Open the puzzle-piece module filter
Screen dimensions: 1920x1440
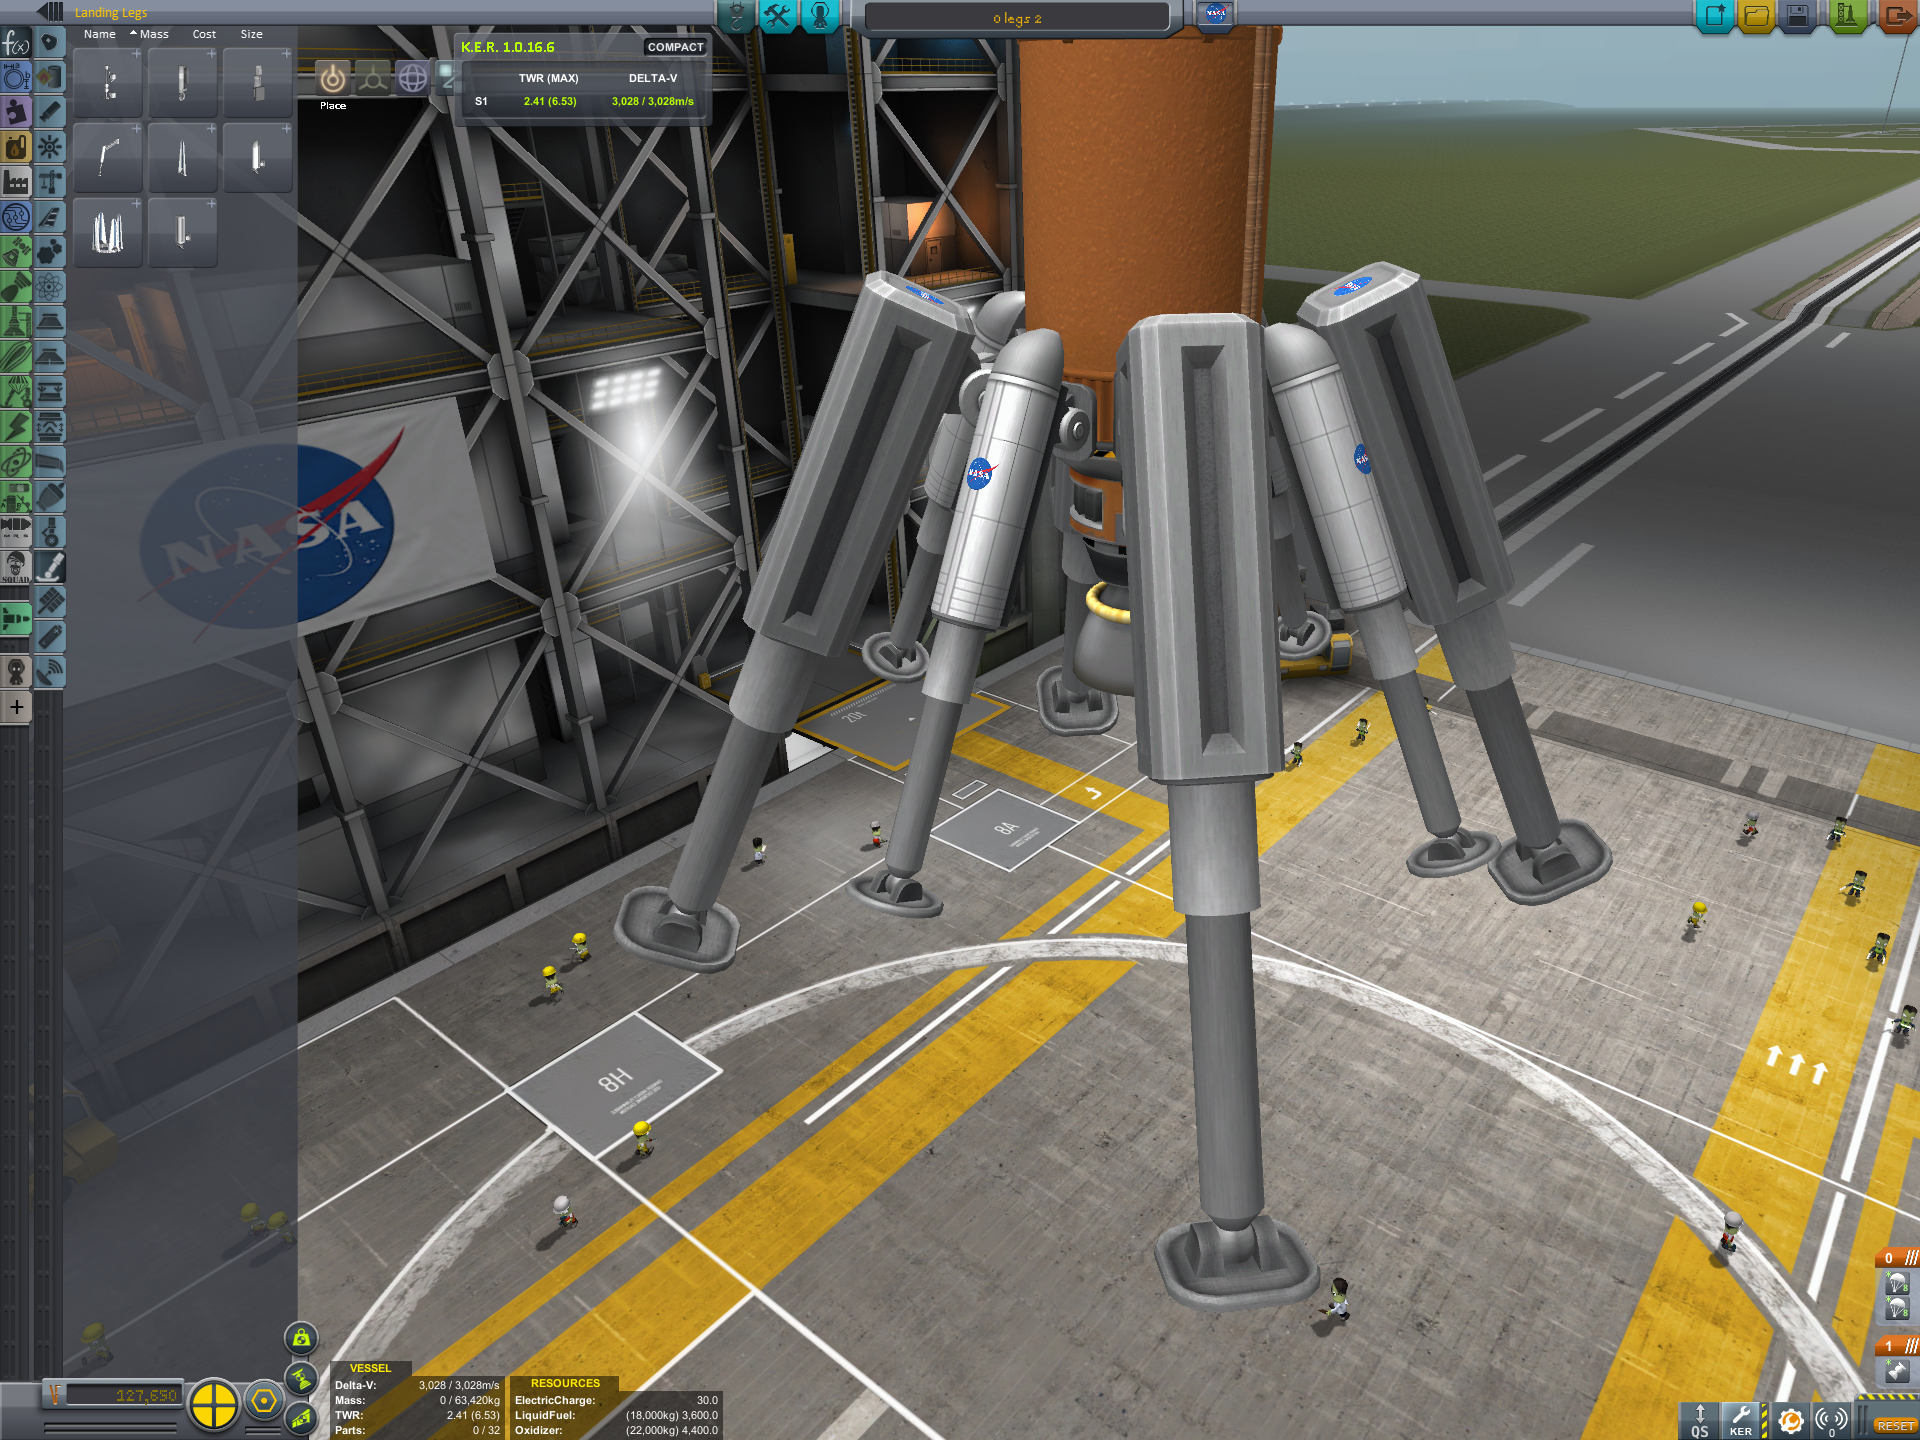pyautogui.click(x=16, y=111)
